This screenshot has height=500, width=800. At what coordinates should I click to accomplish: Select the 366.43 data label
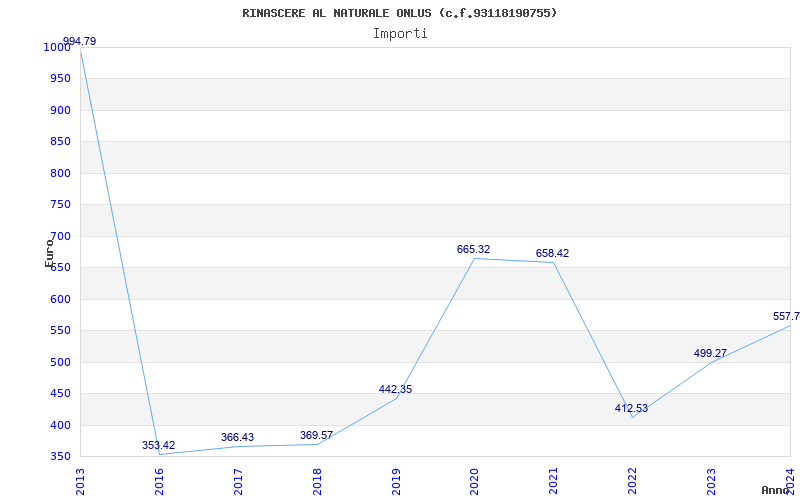(237, 437)
